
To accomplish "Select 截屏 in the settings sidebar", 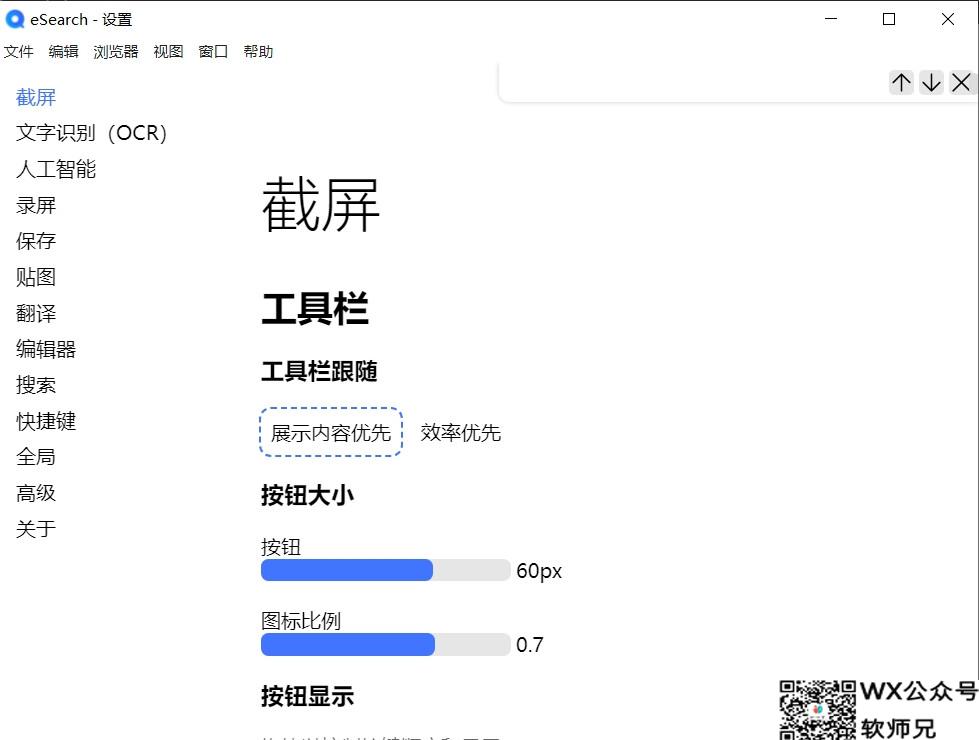I will (x=36, y=97).
